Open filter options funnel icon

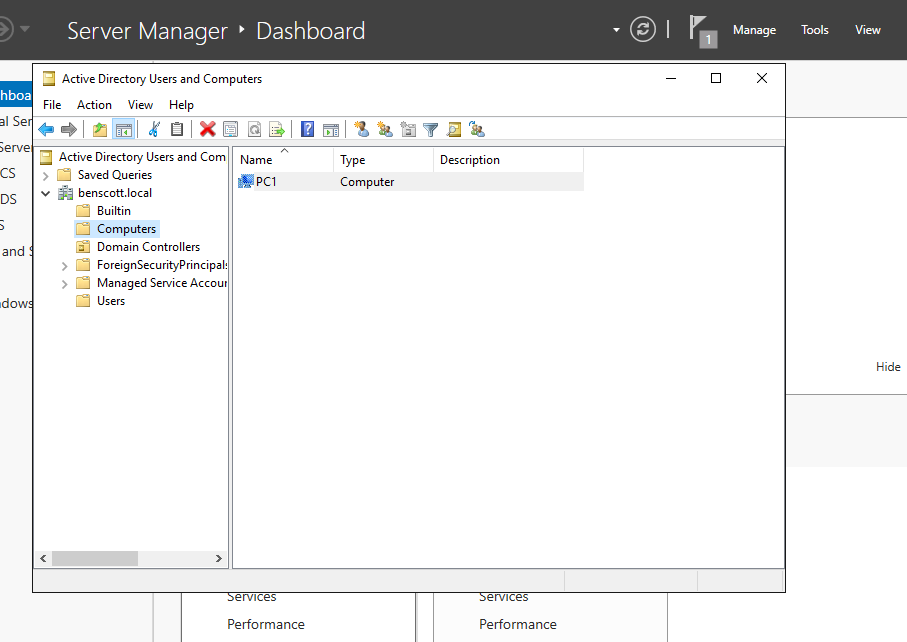(x=431, y=130)
